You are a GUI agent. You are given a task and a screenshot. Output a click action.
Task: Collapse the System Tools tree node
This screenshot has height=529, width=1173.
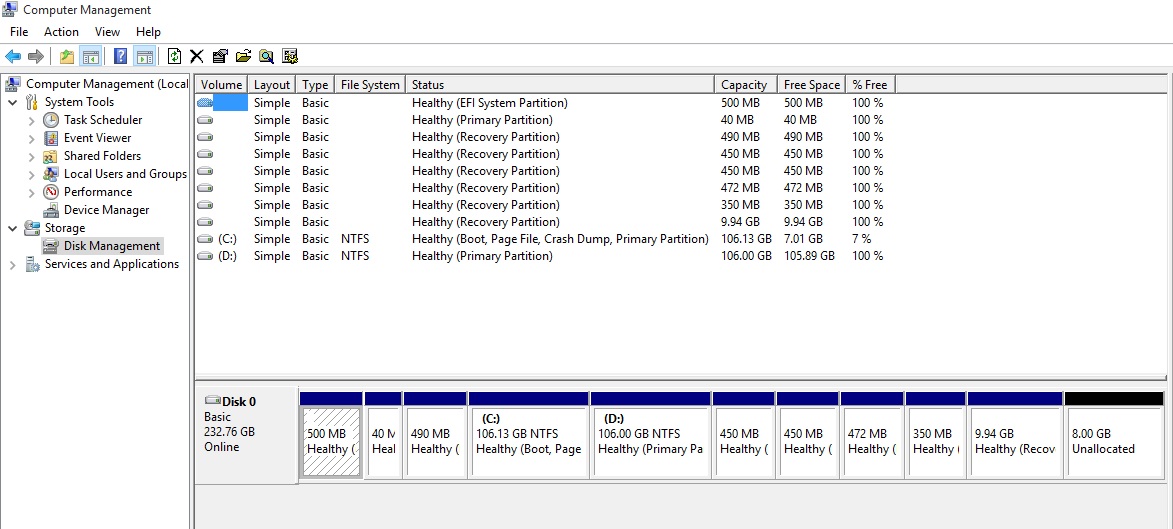[x=13, y=103]
